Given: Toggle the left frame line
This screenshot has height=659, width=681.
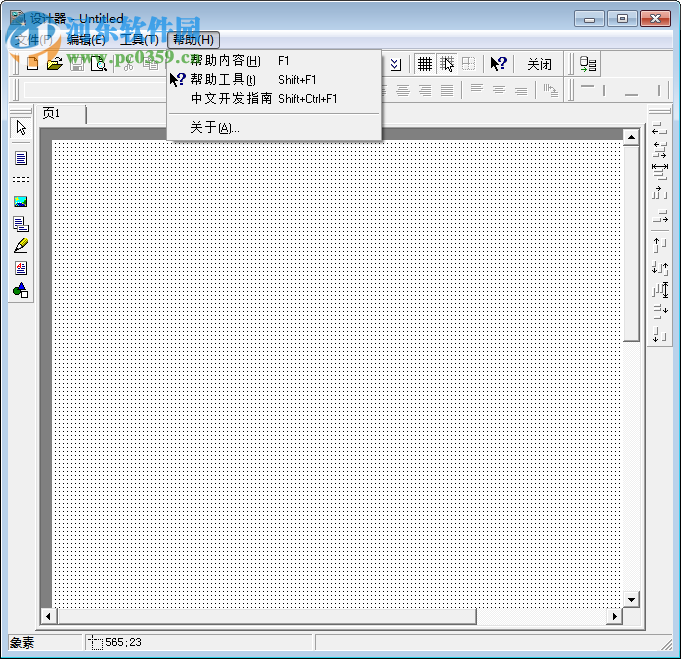Looking at the screenshot, I should [604, 90].
